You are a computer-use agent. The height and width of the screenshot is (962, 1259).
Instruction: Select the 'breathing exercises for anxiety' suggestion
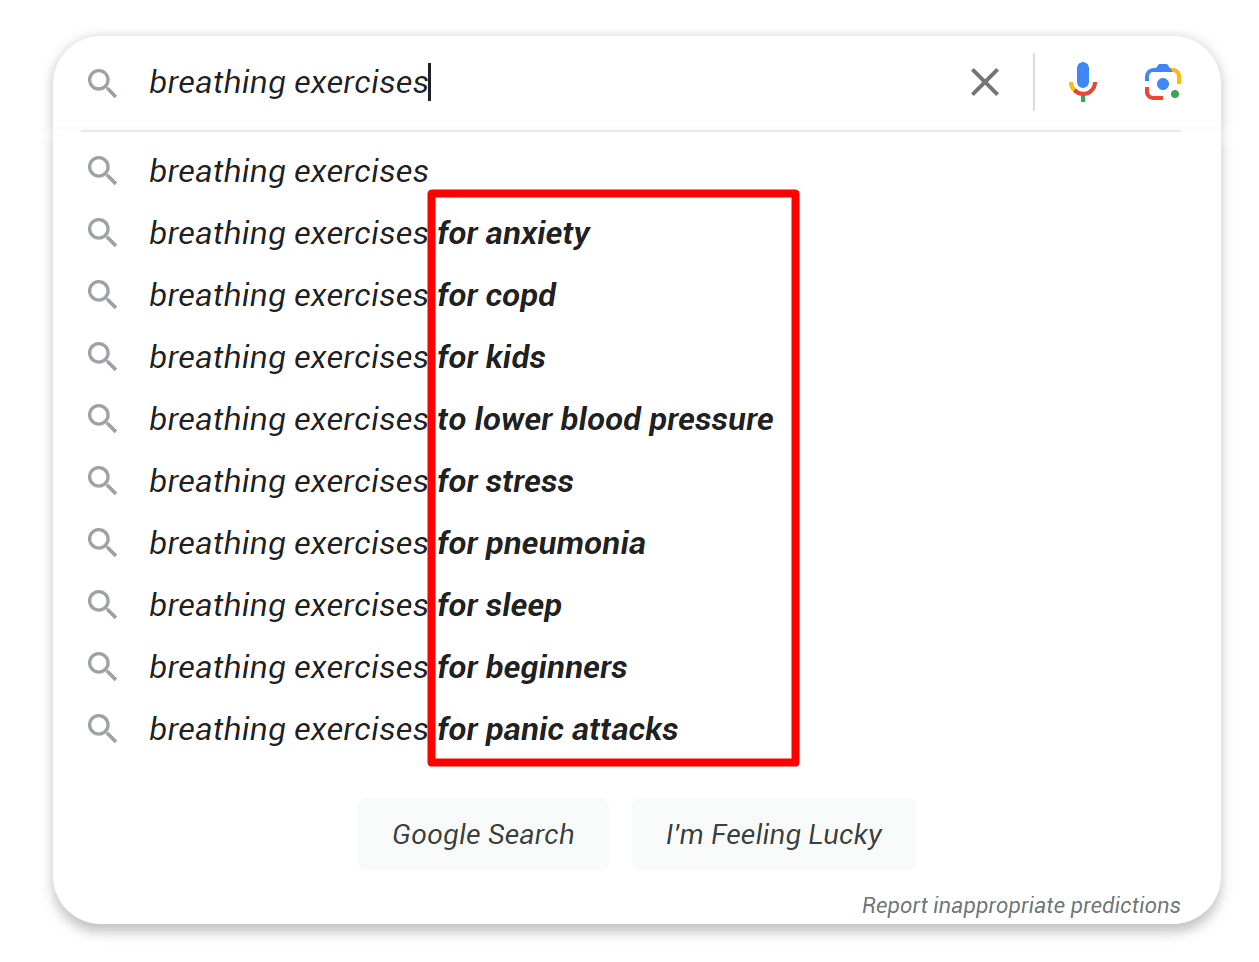coord(368,232)
